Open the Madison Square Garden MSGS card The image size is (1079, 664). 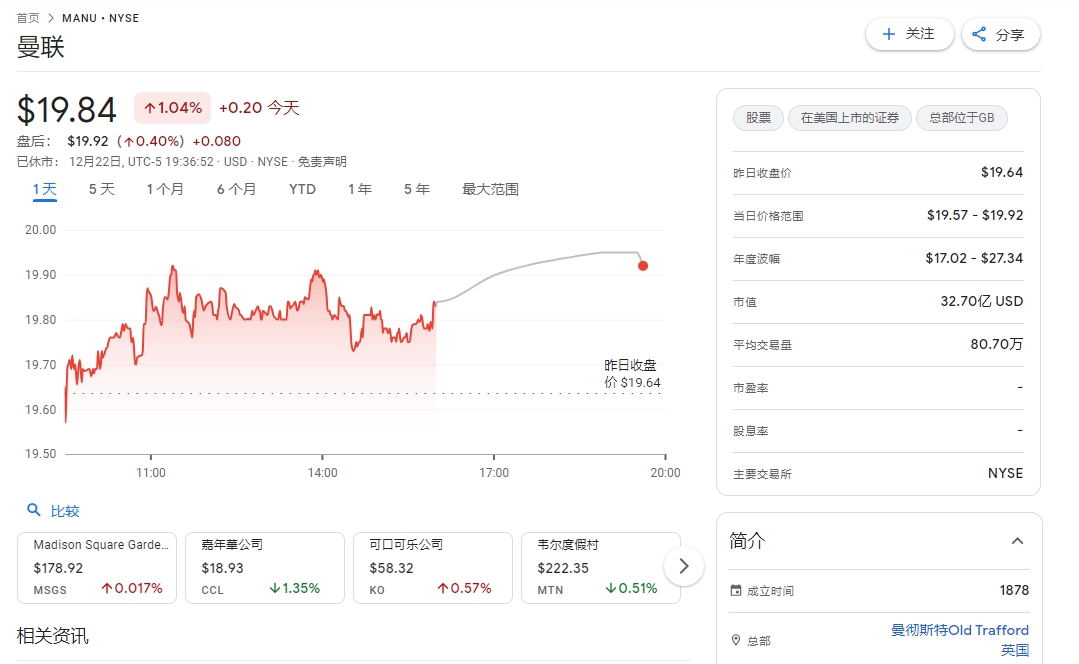[x=97, y=567]
